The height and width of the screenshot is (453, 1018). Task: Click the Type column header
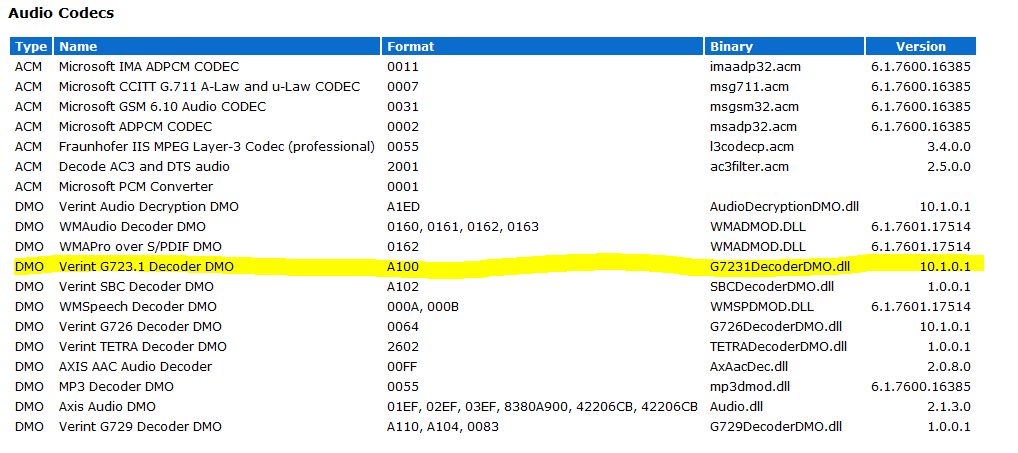(31, 46)
